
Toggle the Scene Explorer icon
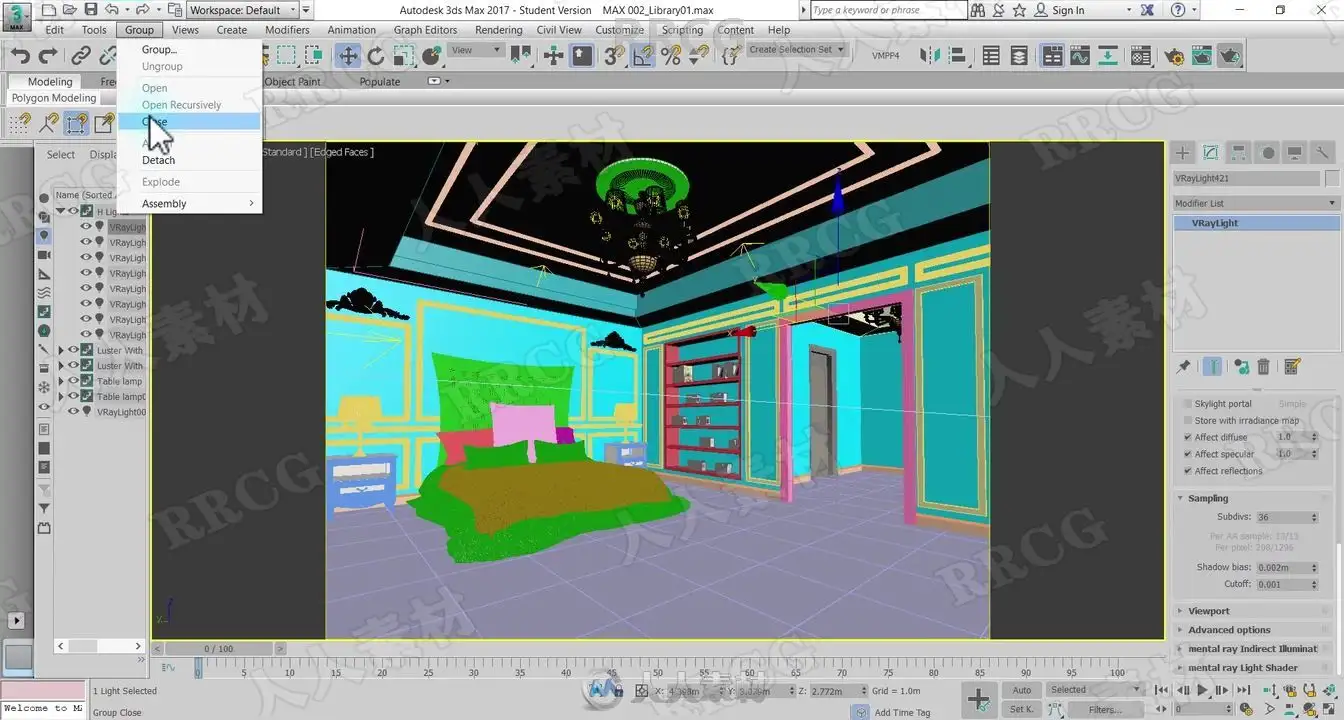(x=991, y=56)
